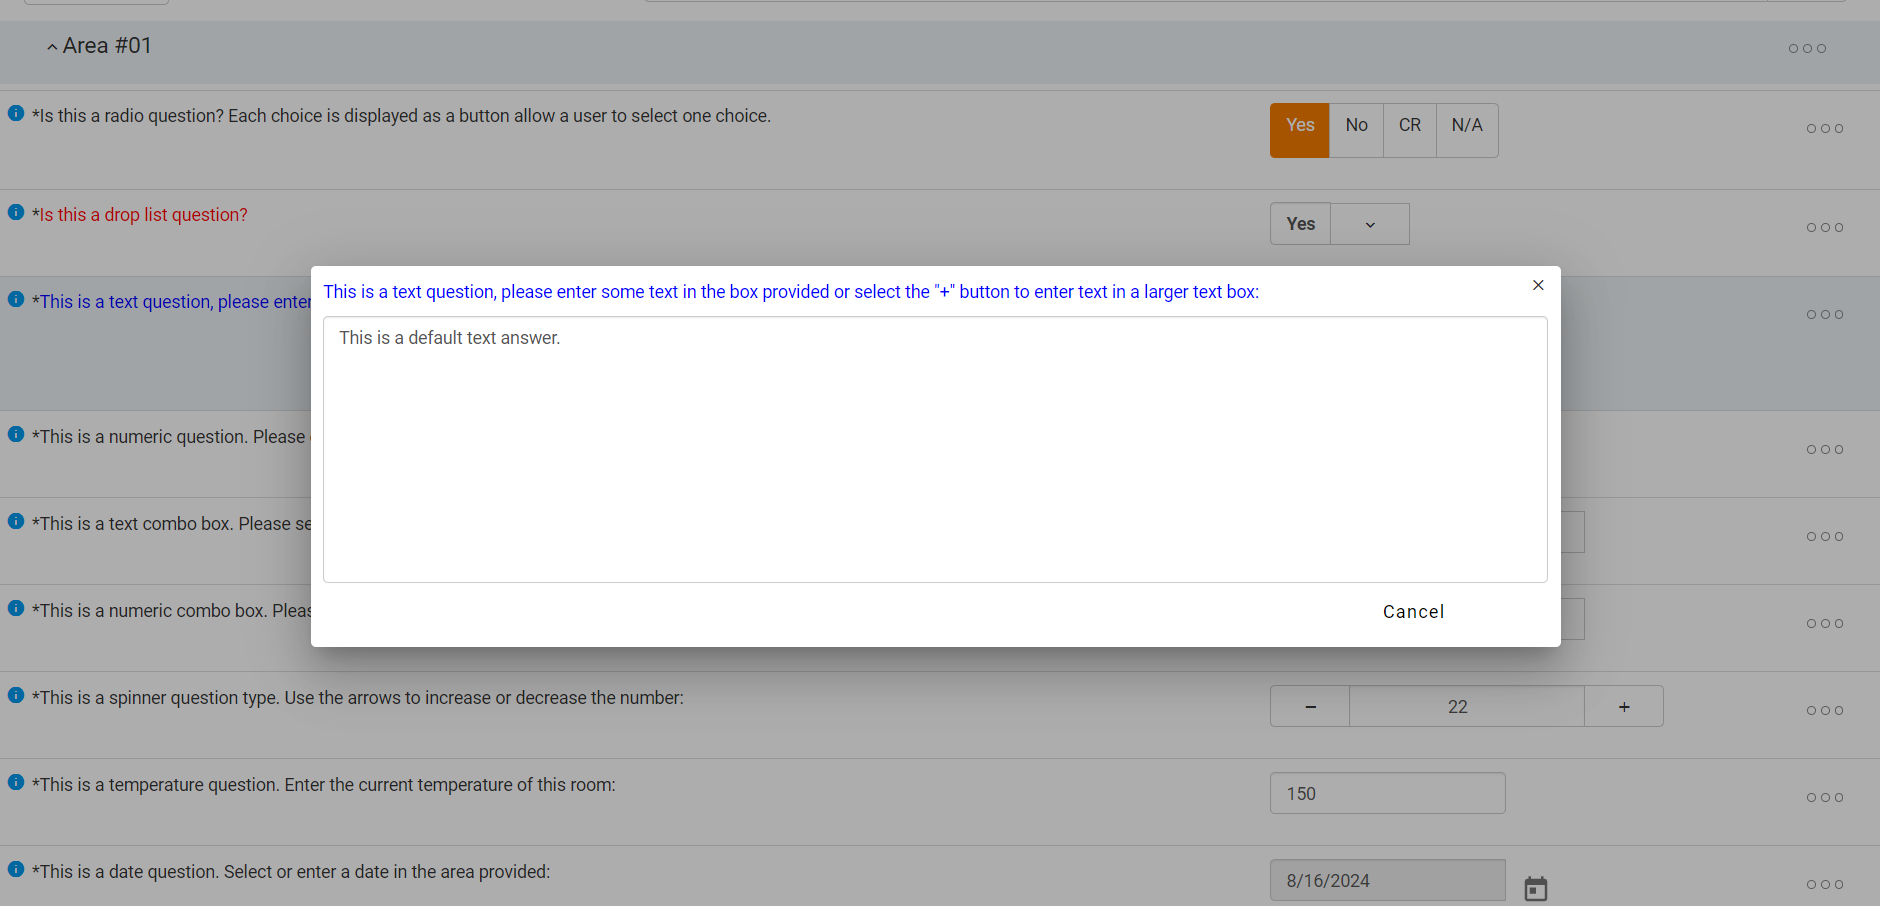1880x906 pixels.
Task: Select the N/A radio choice
Action: click(x=1467, y=130)
